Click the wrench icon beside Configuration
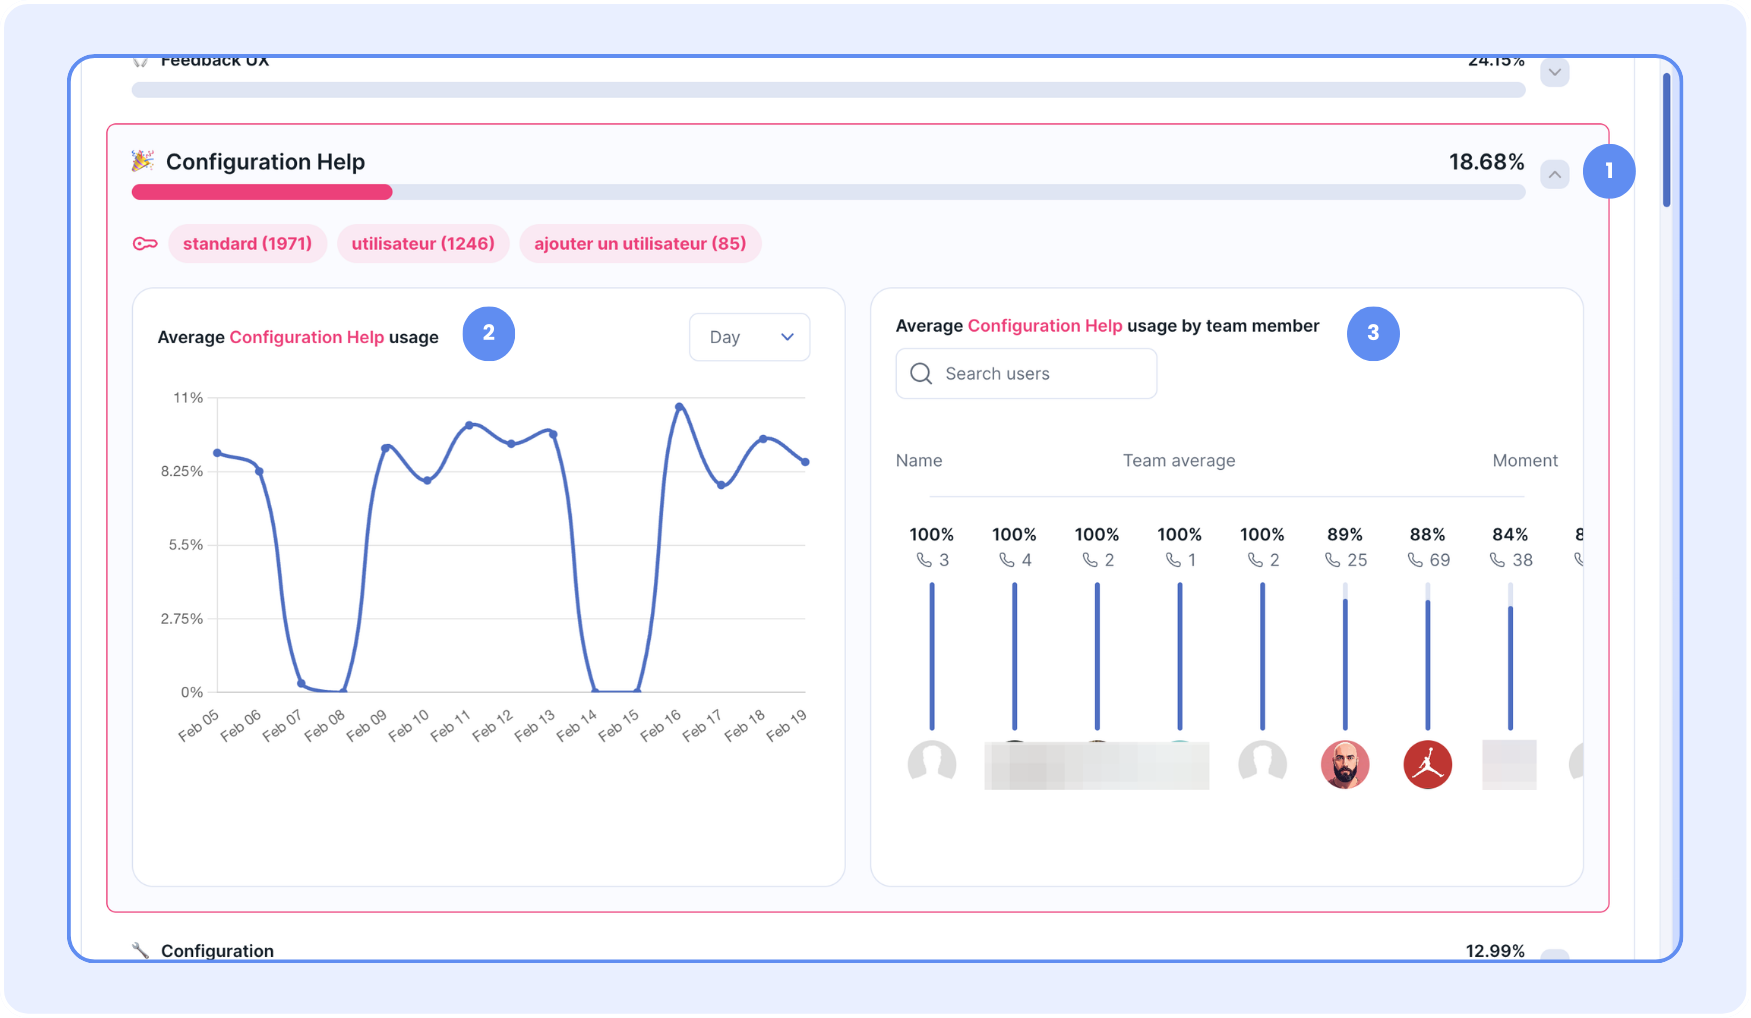 pos(141,950)
